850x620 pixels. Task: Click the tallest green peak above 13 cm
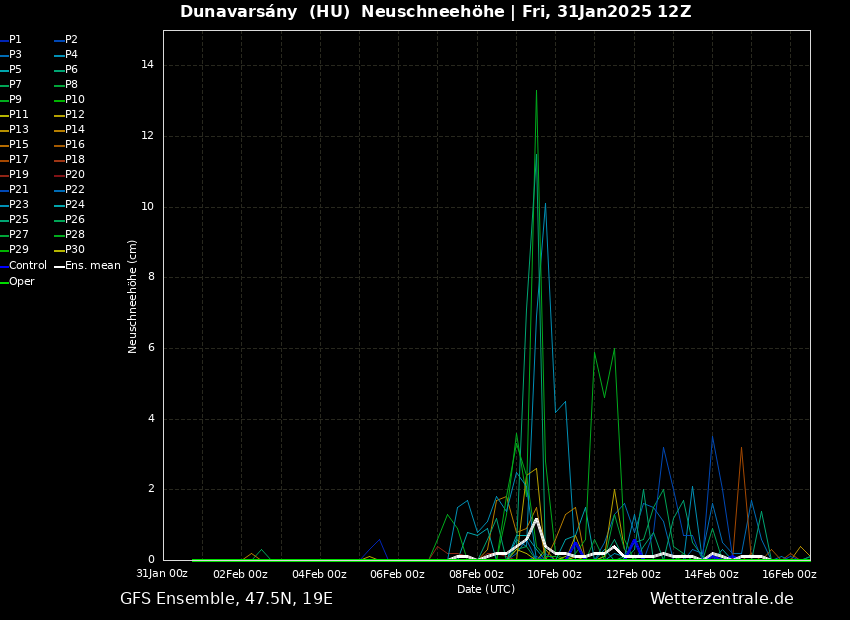click(x=536, y=91)
